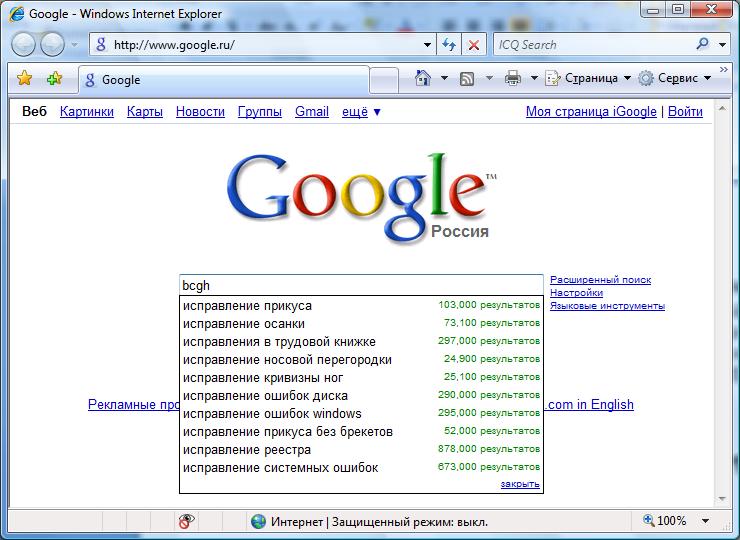Viewport: 740px width, 540px height.
Task: Open Моя страница iGoogle link
Action: click(591, 111)
